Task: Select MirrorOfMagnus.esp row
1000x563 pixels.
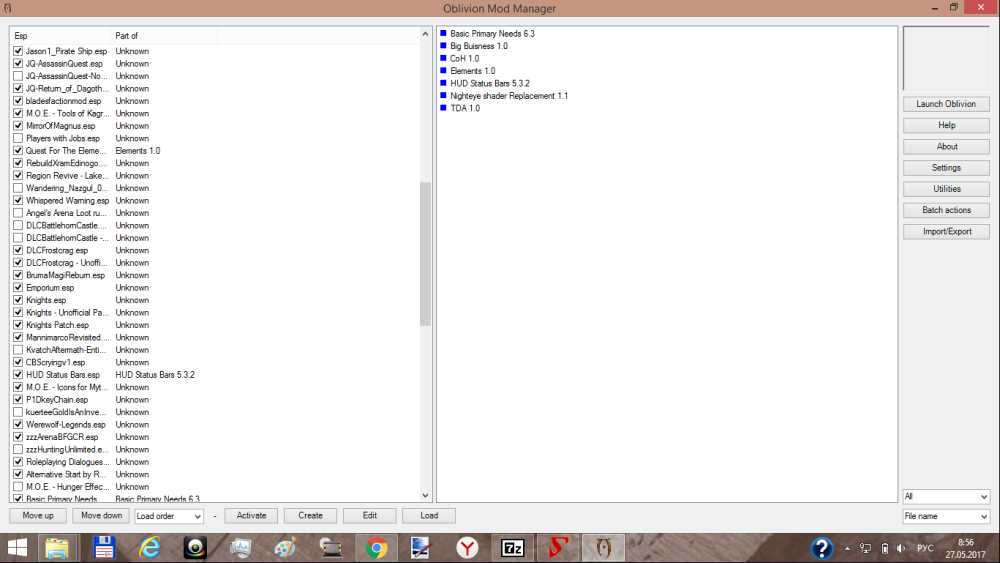Action: point(215,126)
